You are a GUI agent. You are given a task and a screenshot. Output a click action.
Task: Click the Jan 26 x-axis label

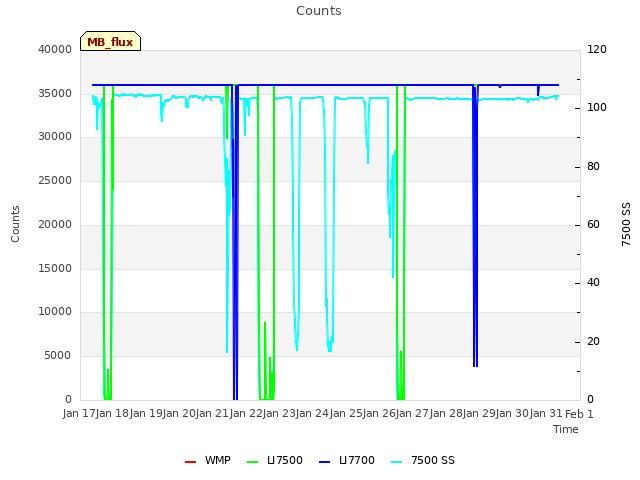(379, 413)
